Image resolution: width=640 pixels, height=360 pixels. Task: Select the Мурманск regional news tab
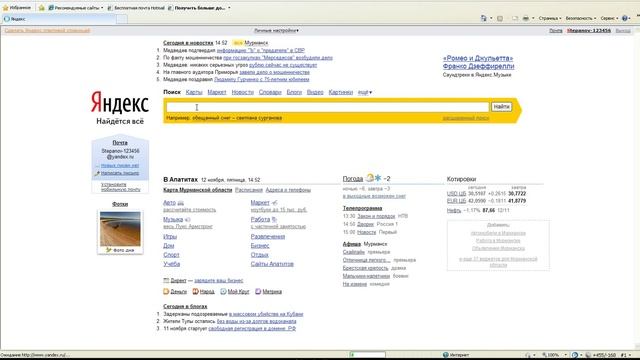coord(256,43)
